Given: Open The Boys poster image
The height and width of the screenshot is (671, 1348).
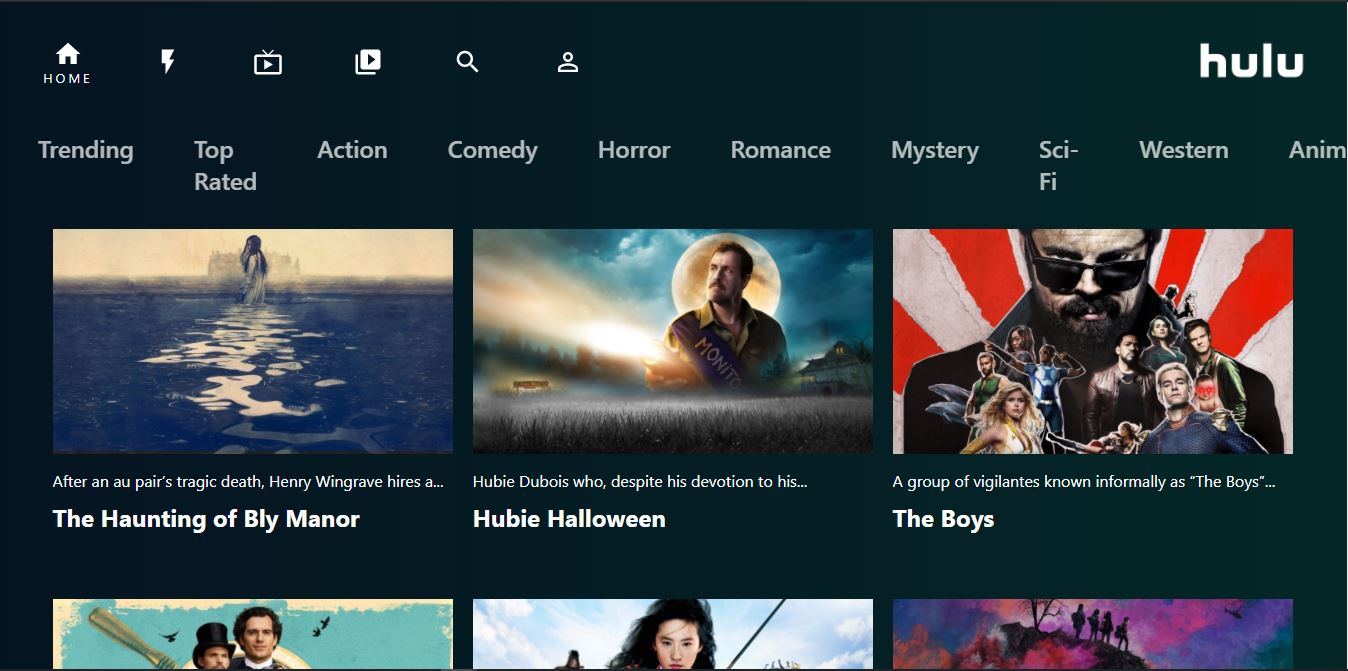Looking at the screenshot, I should click(x=1093, y=341).
